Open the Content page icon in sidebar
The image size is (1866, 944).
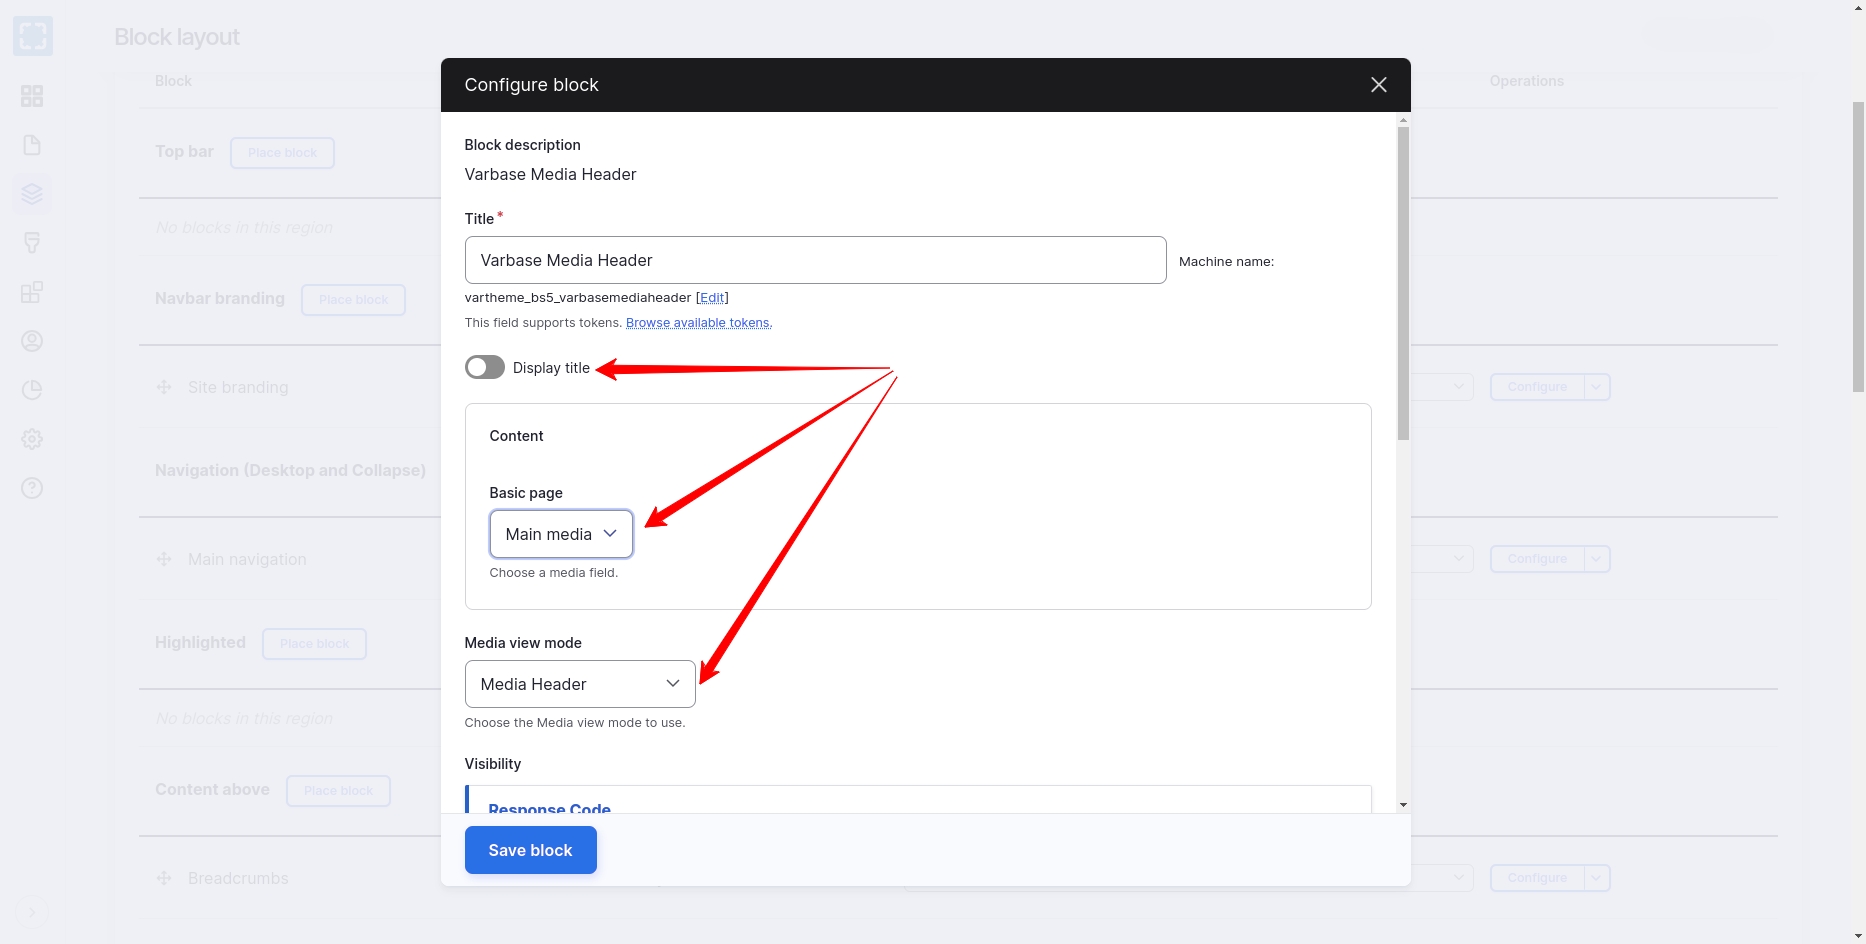(x=32, y=145)
